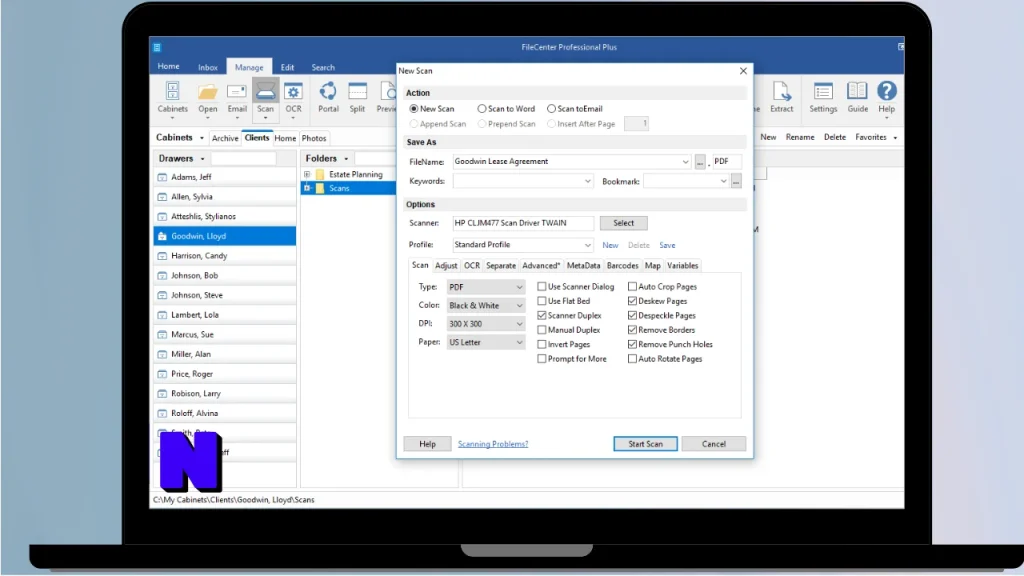
Task: Click the Open folder ribbon icon
Action: coord(208,92)
